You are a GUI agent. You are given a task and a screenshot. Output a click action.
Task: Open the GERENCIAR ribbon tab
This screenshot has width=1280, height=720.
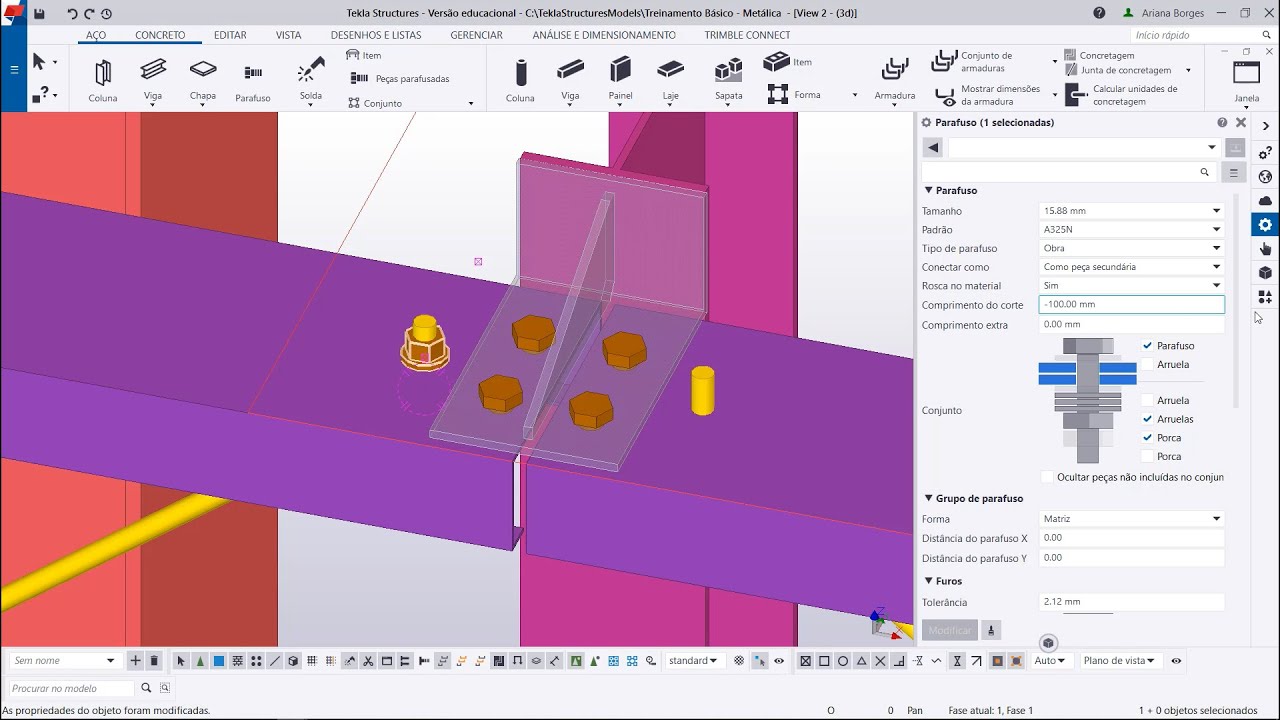tap(477, 35)
